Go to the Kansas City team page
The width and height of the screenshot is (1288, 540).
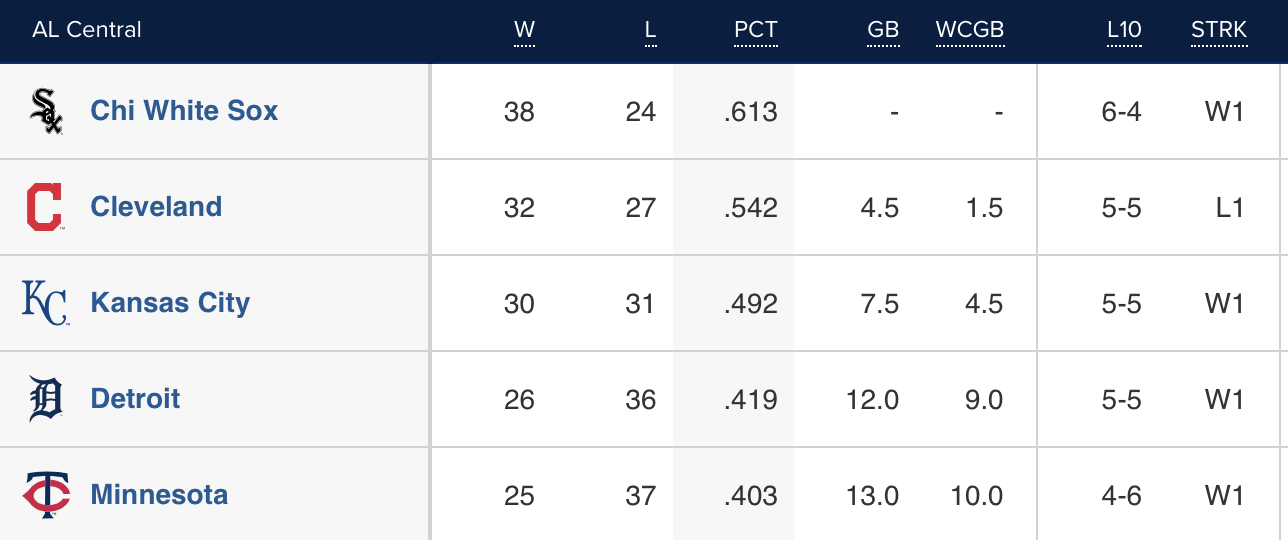point(170,303)
